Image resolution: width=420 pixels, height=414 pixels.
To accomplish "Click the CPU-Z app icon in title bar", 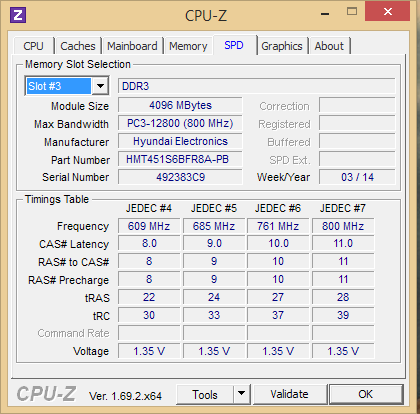I will coord(18,15).
